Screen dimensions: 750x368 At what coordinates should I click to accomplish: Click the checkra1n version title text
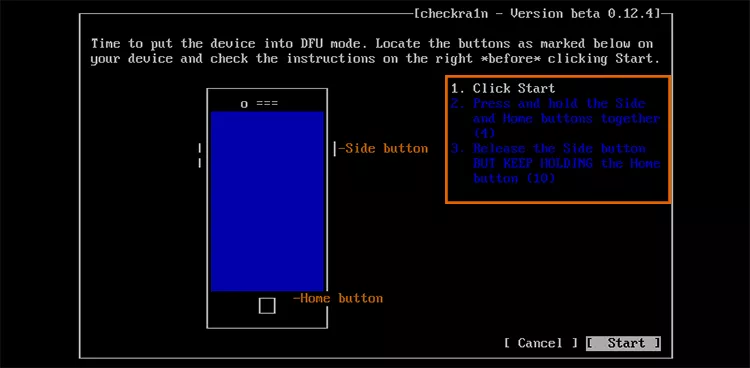[537, 13]
